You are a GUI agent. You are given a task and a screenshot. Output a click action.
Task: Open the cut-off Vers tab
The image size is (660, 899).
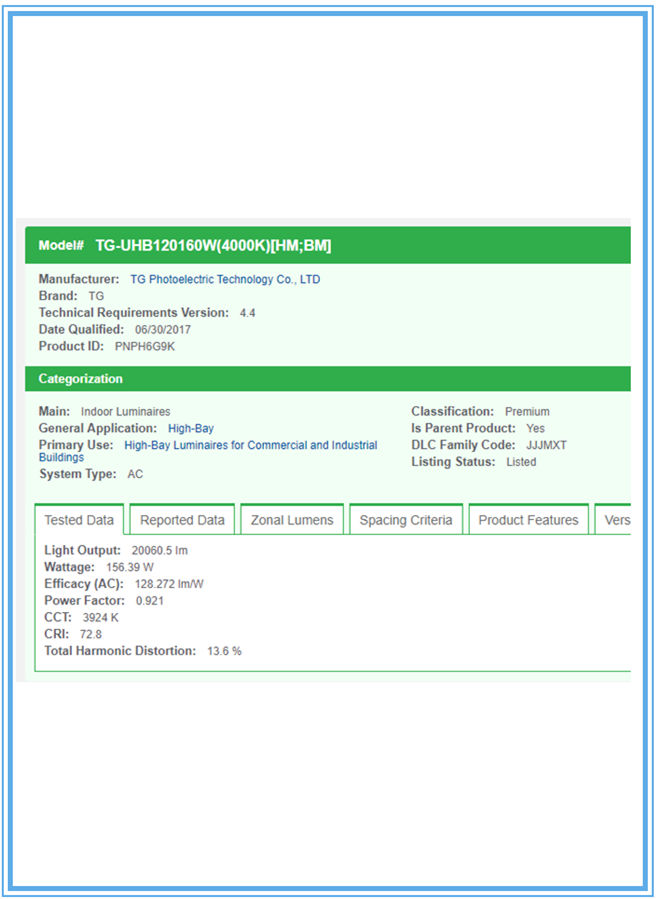pyautogui.click(x=613, y=519)
